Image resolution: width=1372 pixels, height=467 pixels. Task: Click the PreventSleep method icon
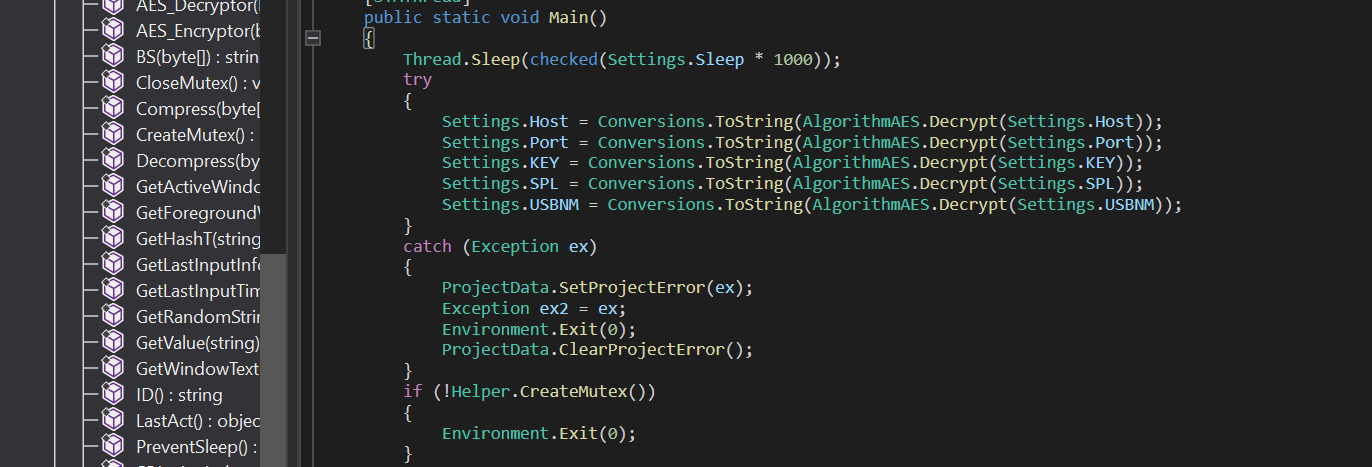[114, 447]
